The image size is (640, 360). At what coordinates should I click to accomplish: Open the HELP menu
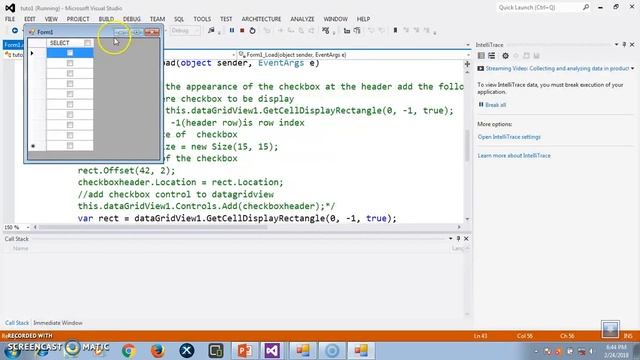coord(363,19)
